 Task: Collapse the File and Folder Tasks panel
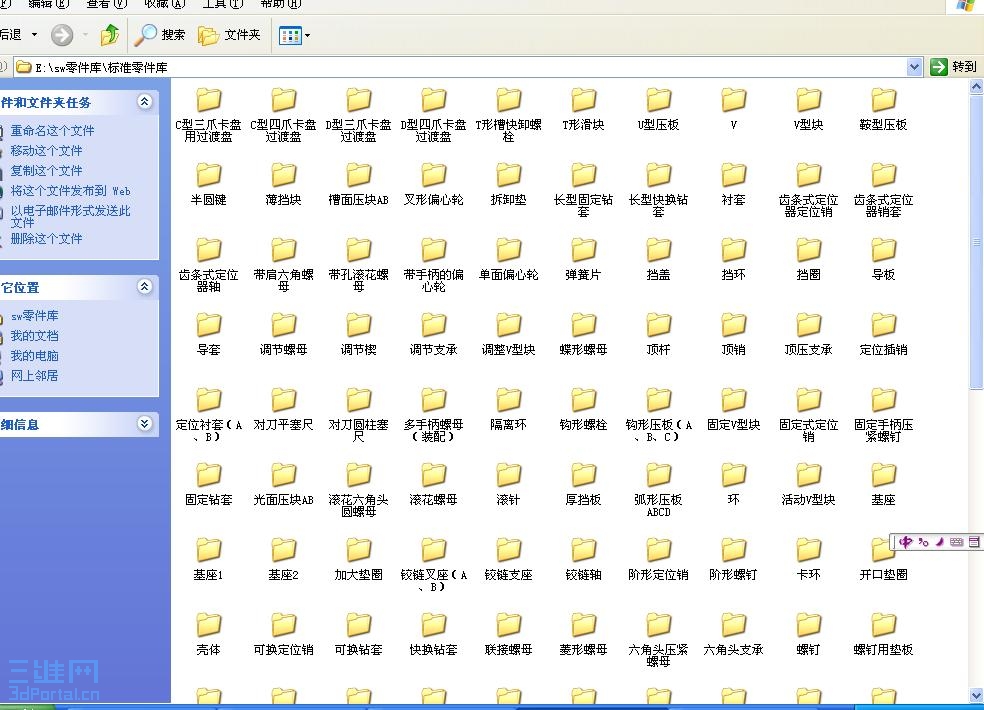click(144, 101)
